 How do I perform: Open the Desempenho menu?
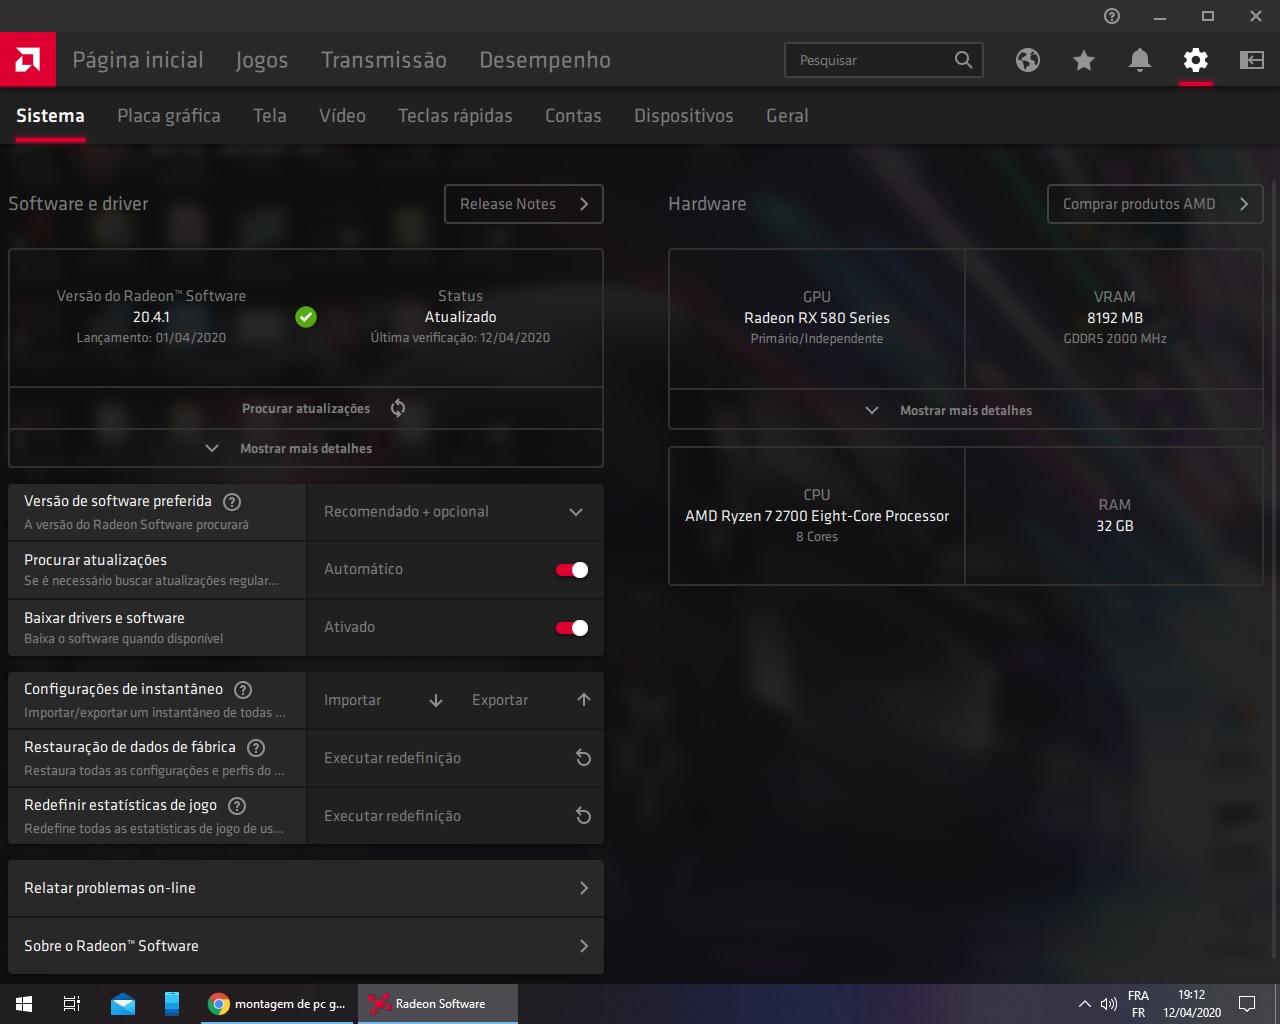[544, 60]
